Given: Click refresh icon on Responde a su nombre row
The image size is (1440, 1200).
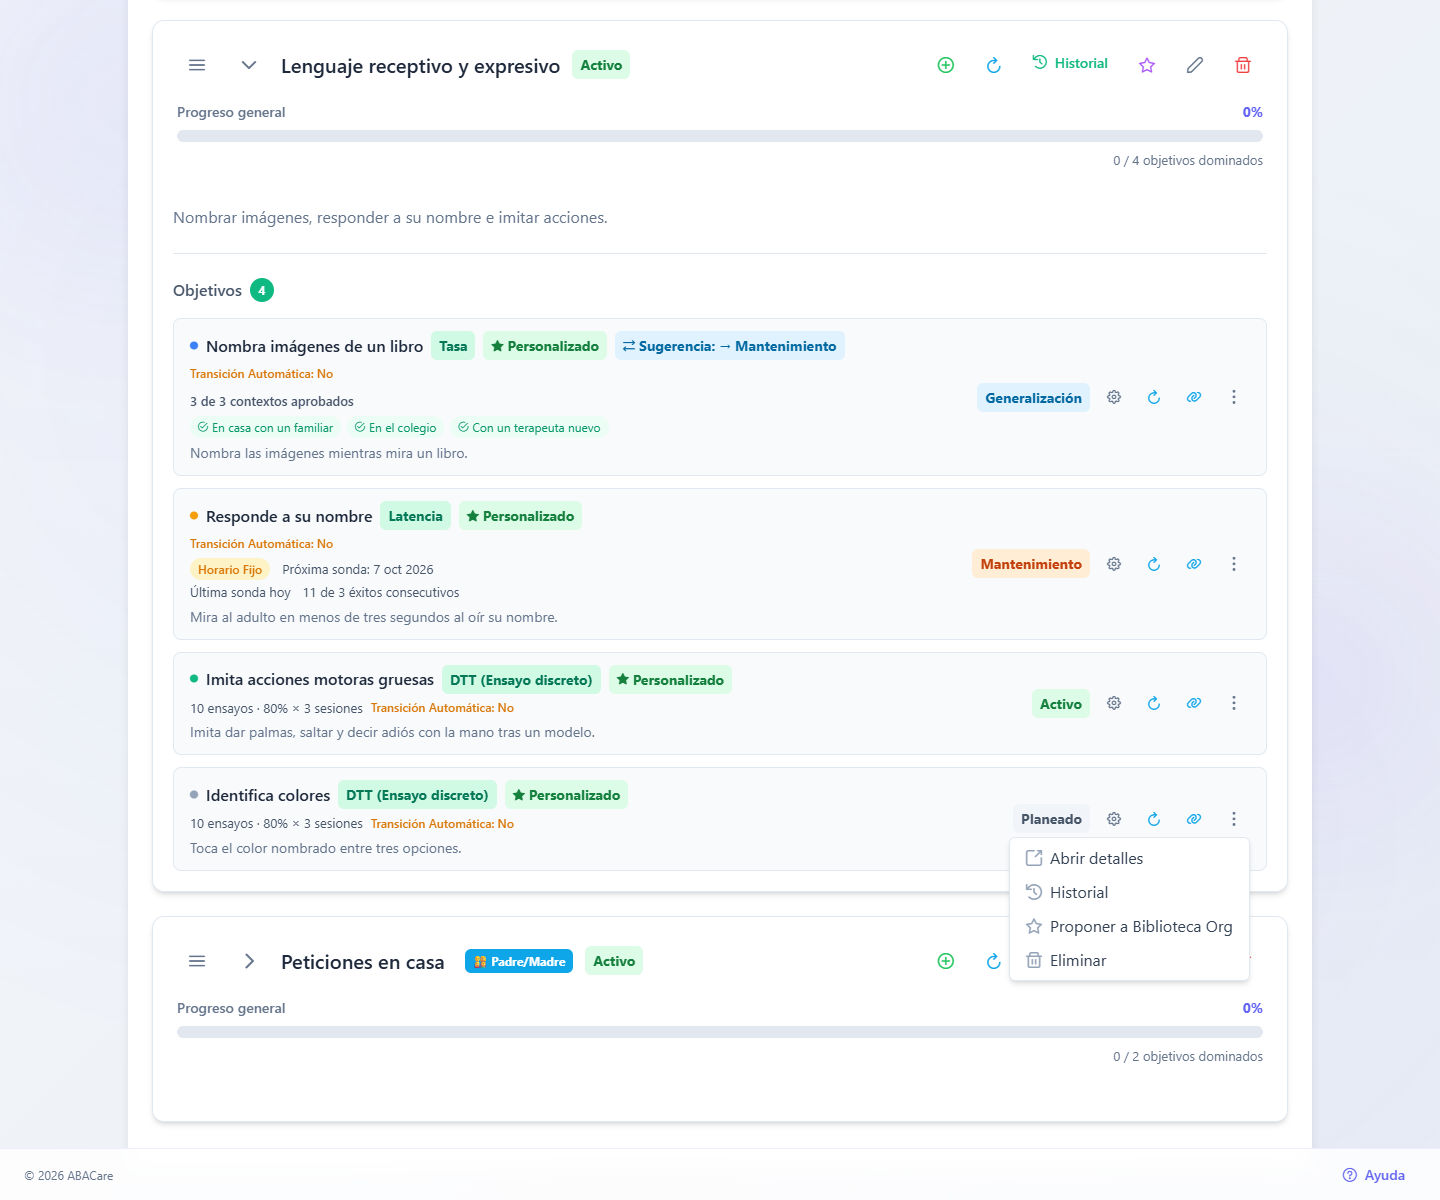Looking at the screenshot, I should [x=1154, y=564].
